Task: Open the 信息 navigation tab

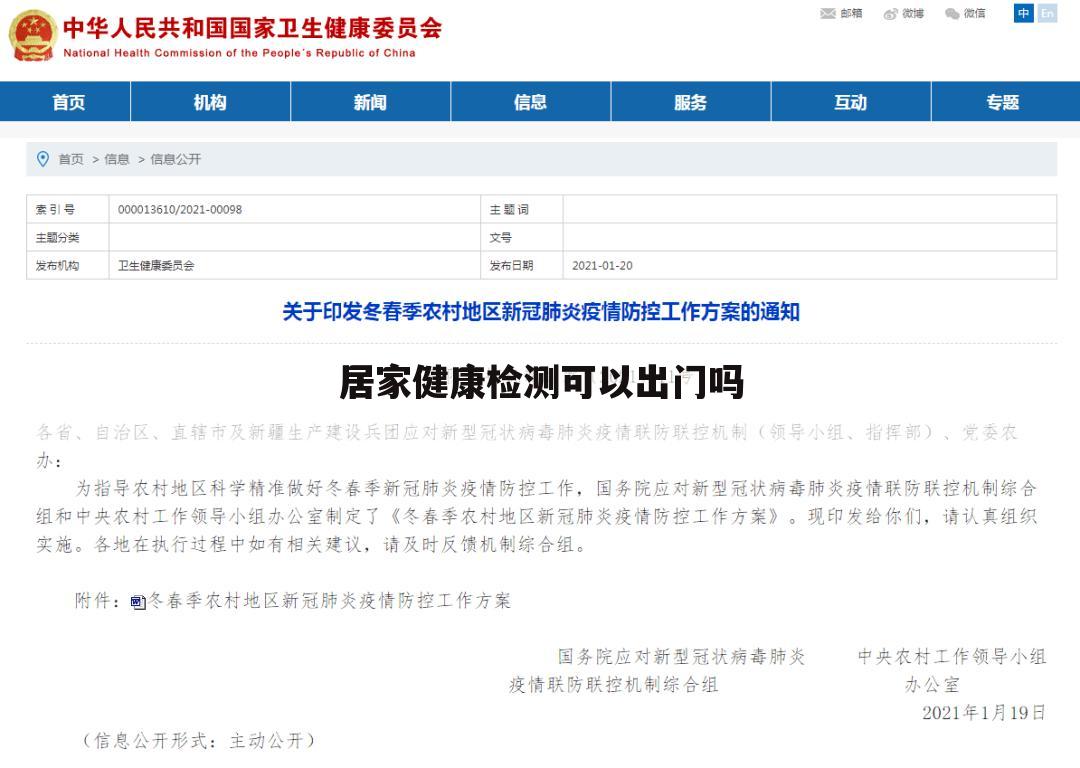Action: [530, 102]
